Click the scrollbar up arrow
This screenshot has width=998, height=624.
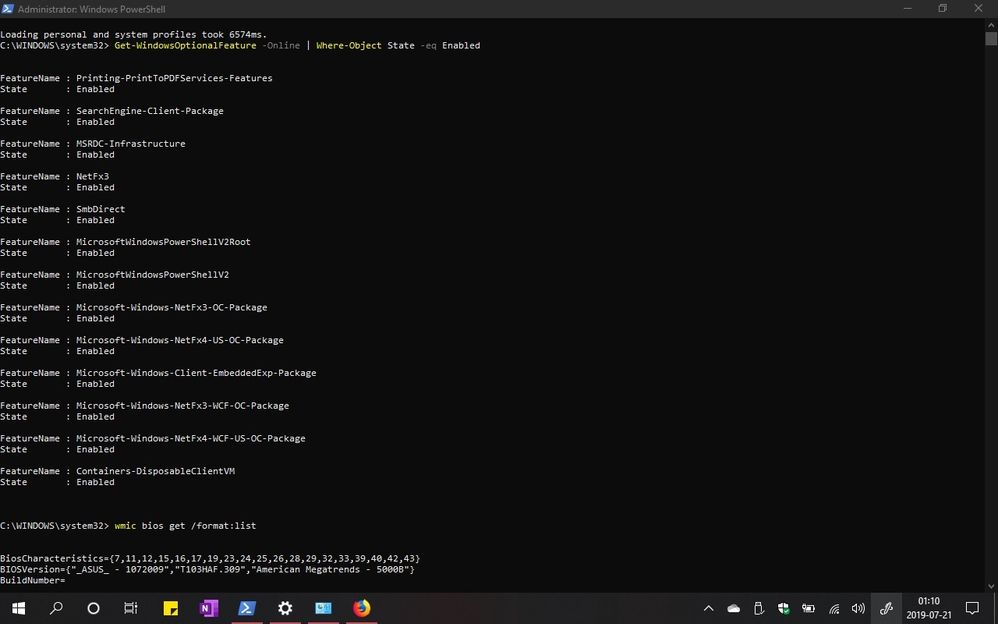(x=991, y=24)
